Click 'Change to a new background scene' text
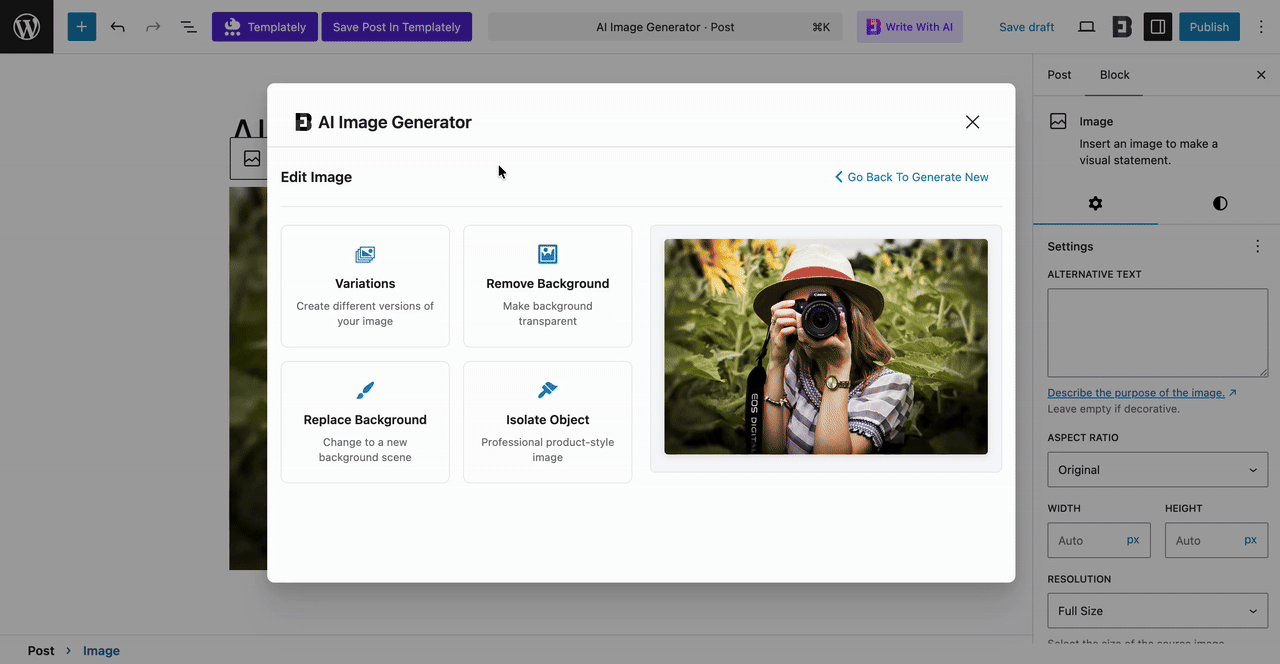The height and width of the screenshot is (664, 1280). pyautogui.click(x=365, y=450)
